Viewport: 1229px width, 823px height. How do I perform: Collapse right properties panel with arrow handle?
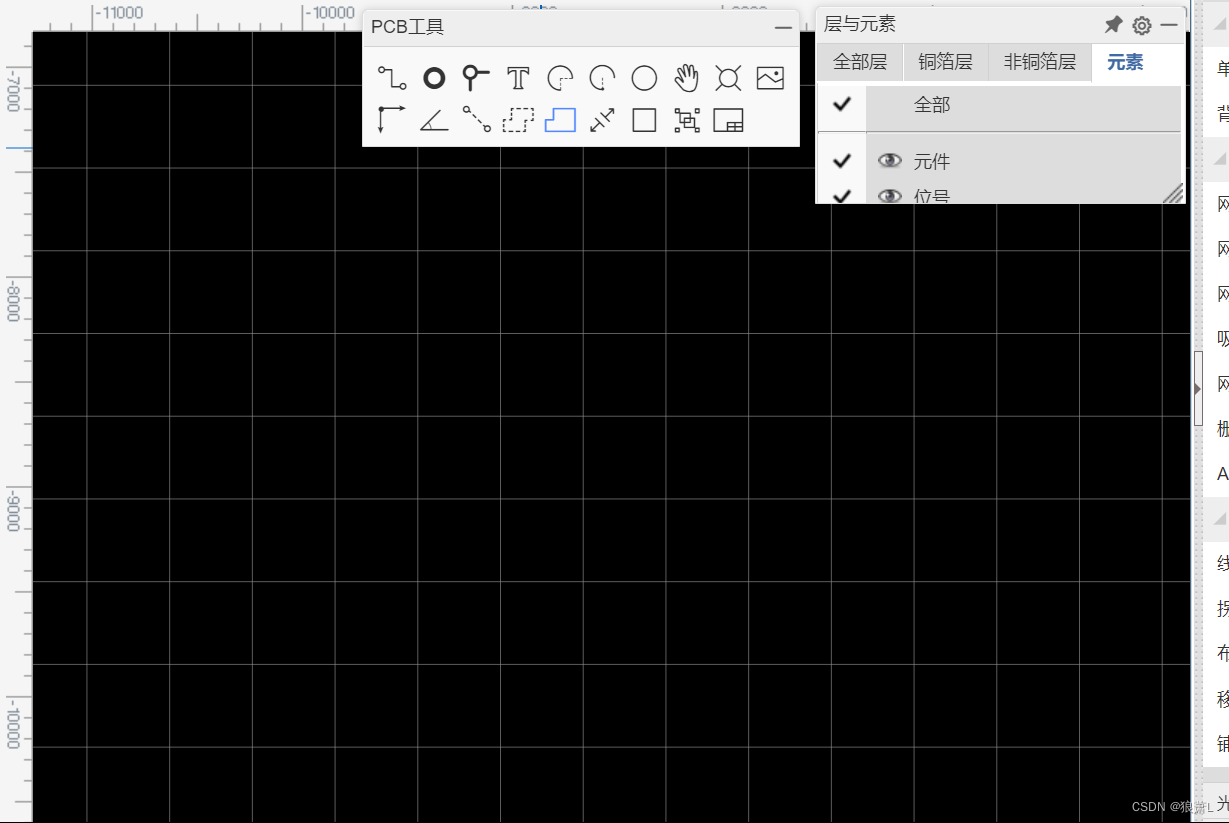1198,388
